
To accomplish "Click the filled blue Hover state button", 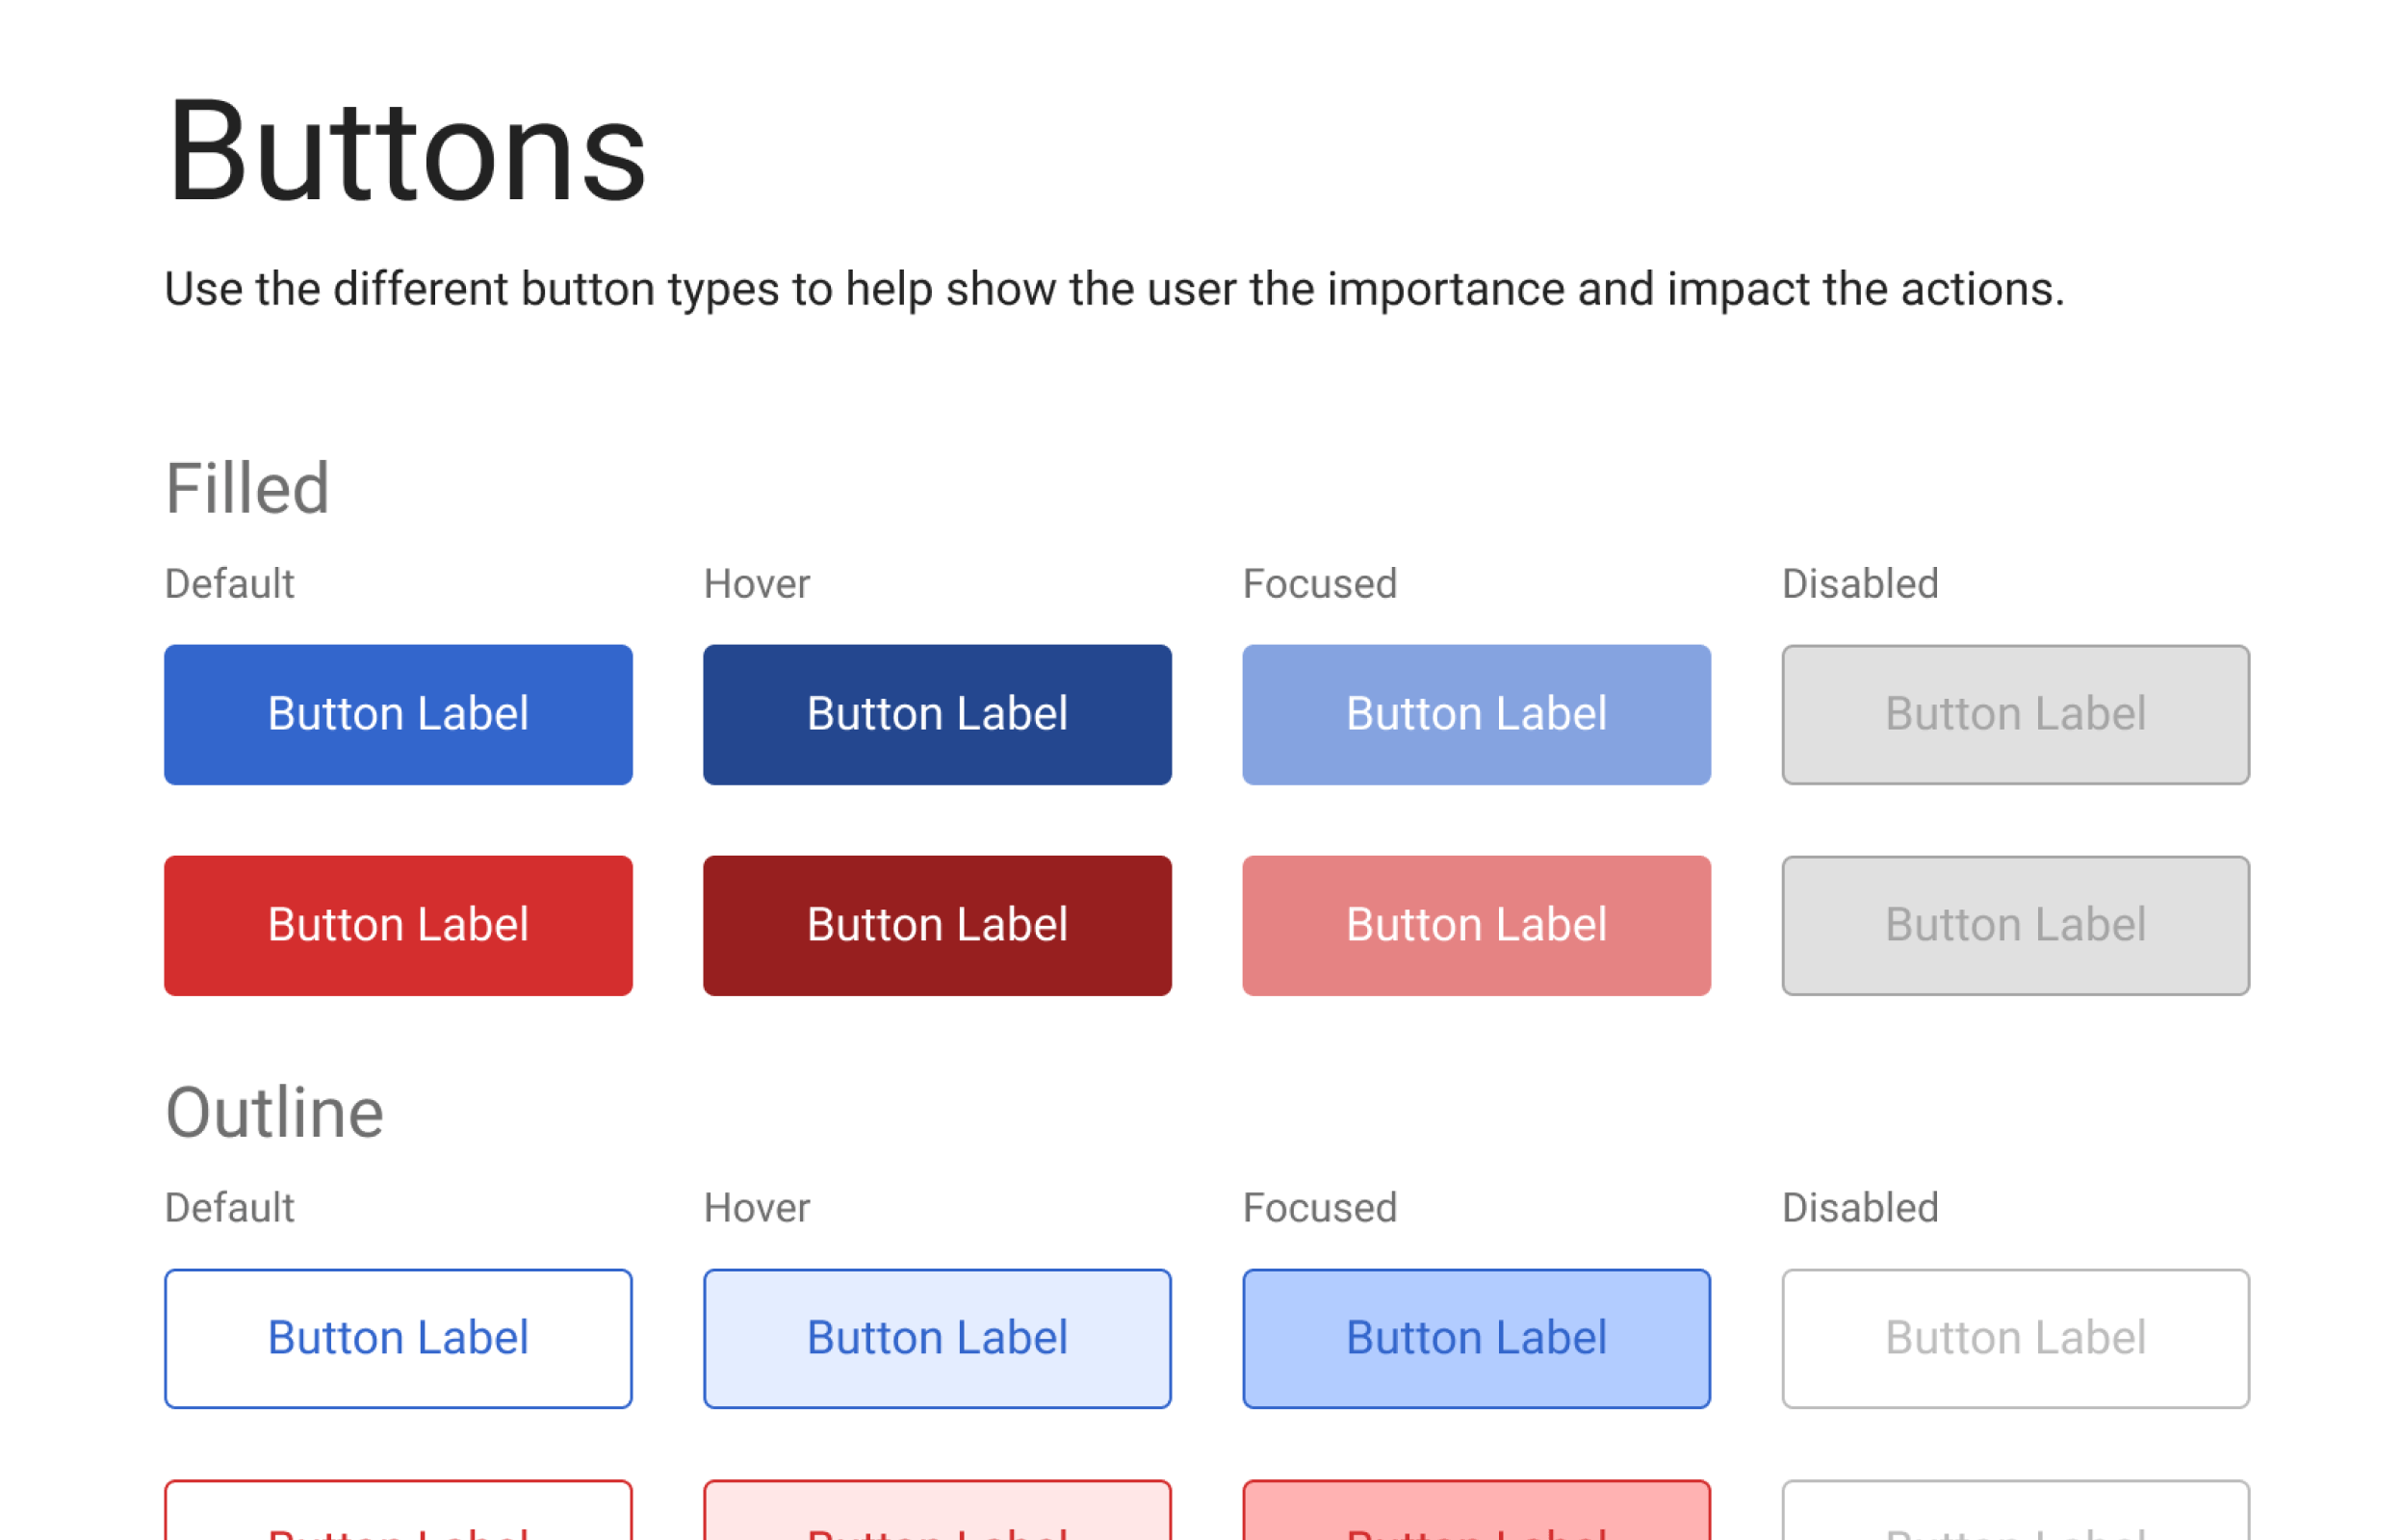I will point(936,714).
